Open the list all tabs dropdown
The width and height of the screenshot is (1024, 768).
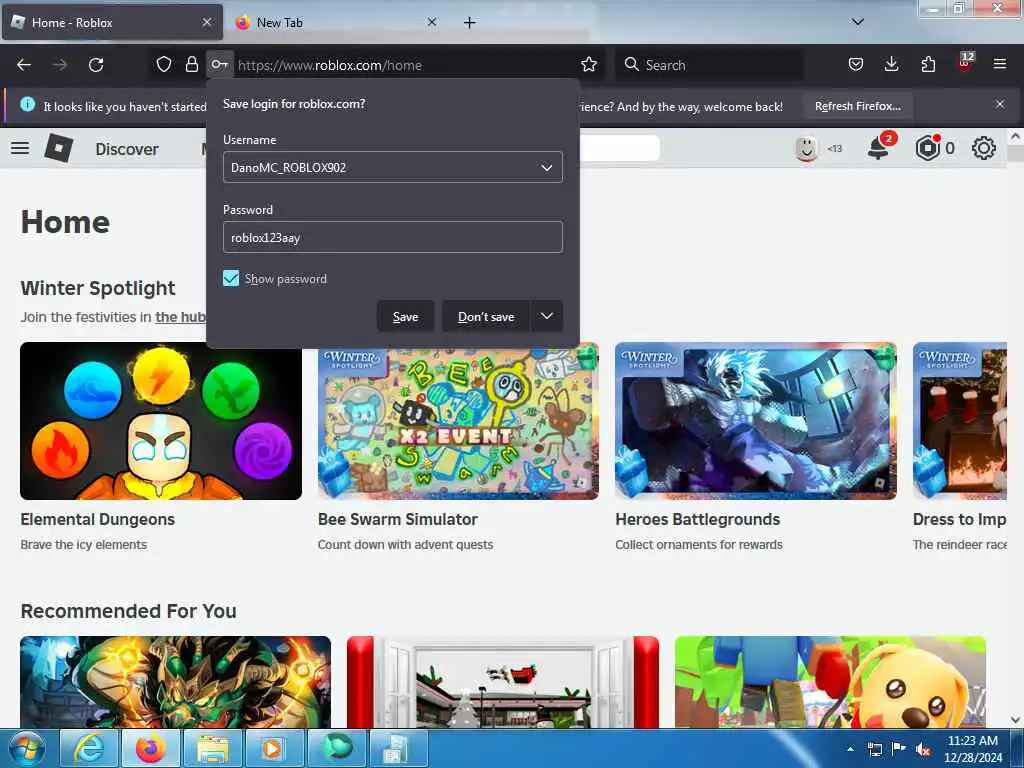click(858, 22)
